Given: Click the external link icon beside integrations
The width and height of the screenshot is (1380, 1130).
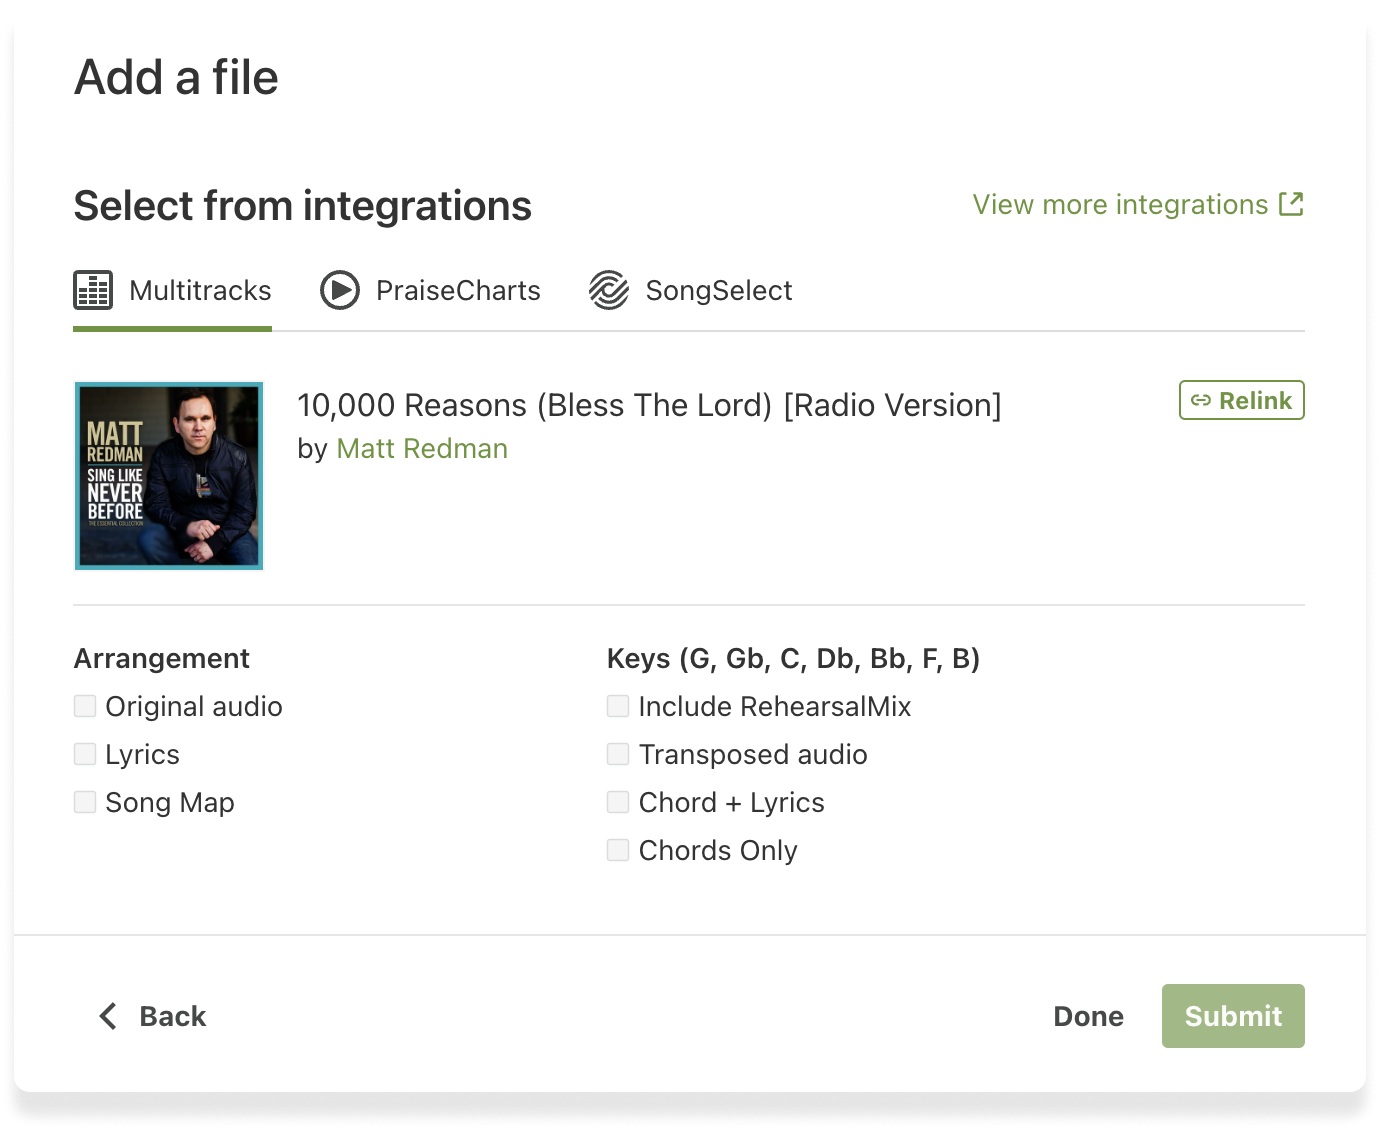Looking at the screenshot, I should point(1291,204).
